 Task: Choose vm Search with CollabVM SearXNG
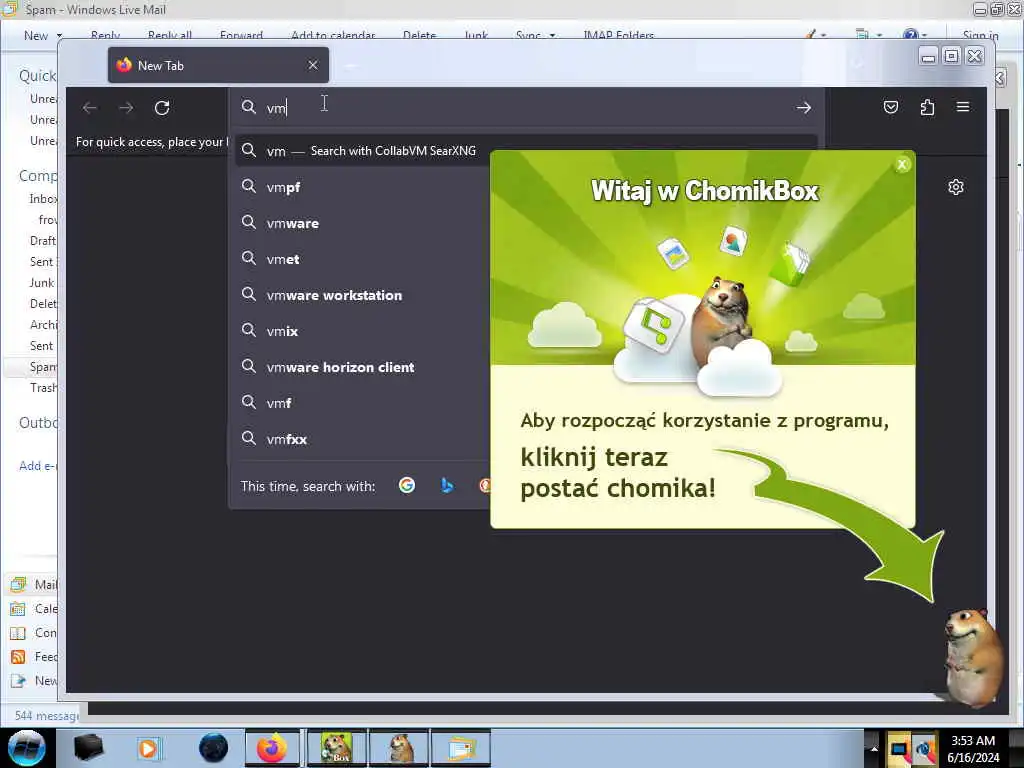[362, 151]
